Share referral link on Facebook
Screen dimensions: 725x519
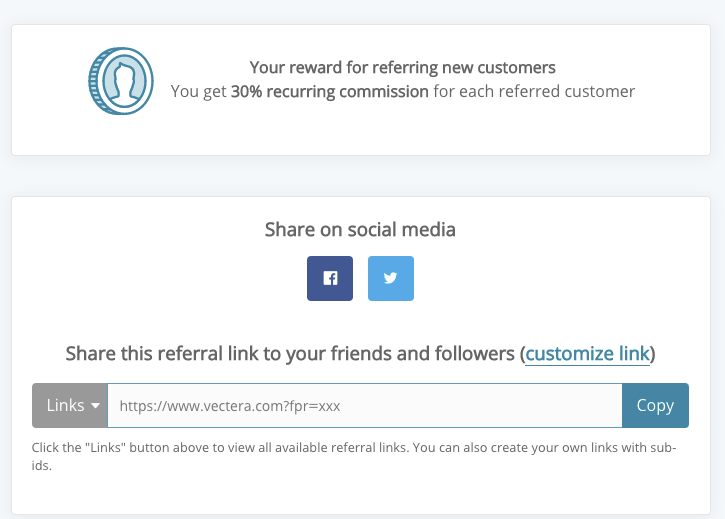point(330,278)
